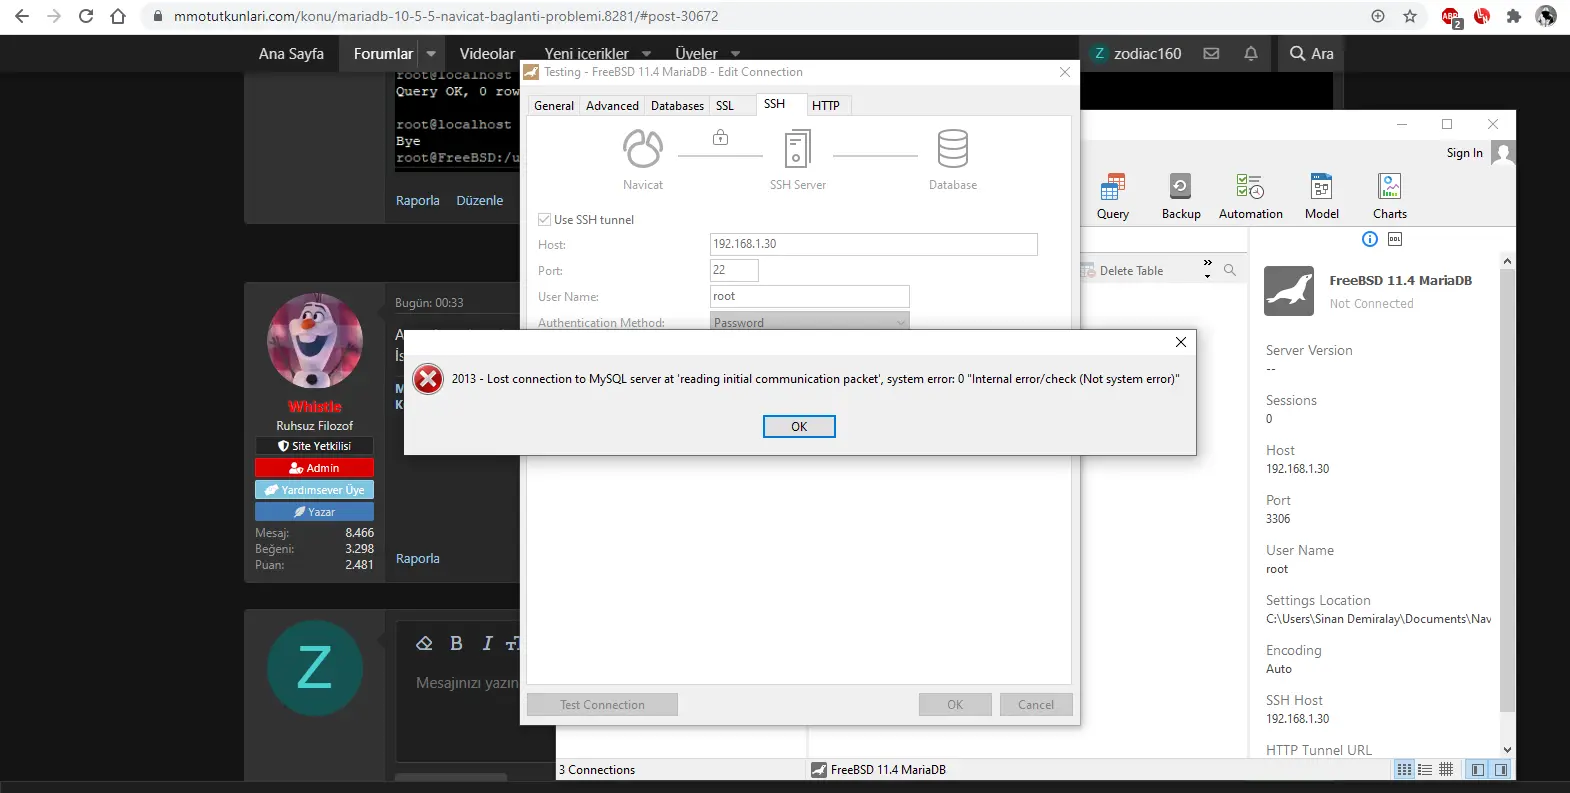Open the Forumlar menu item

[383, 54]
